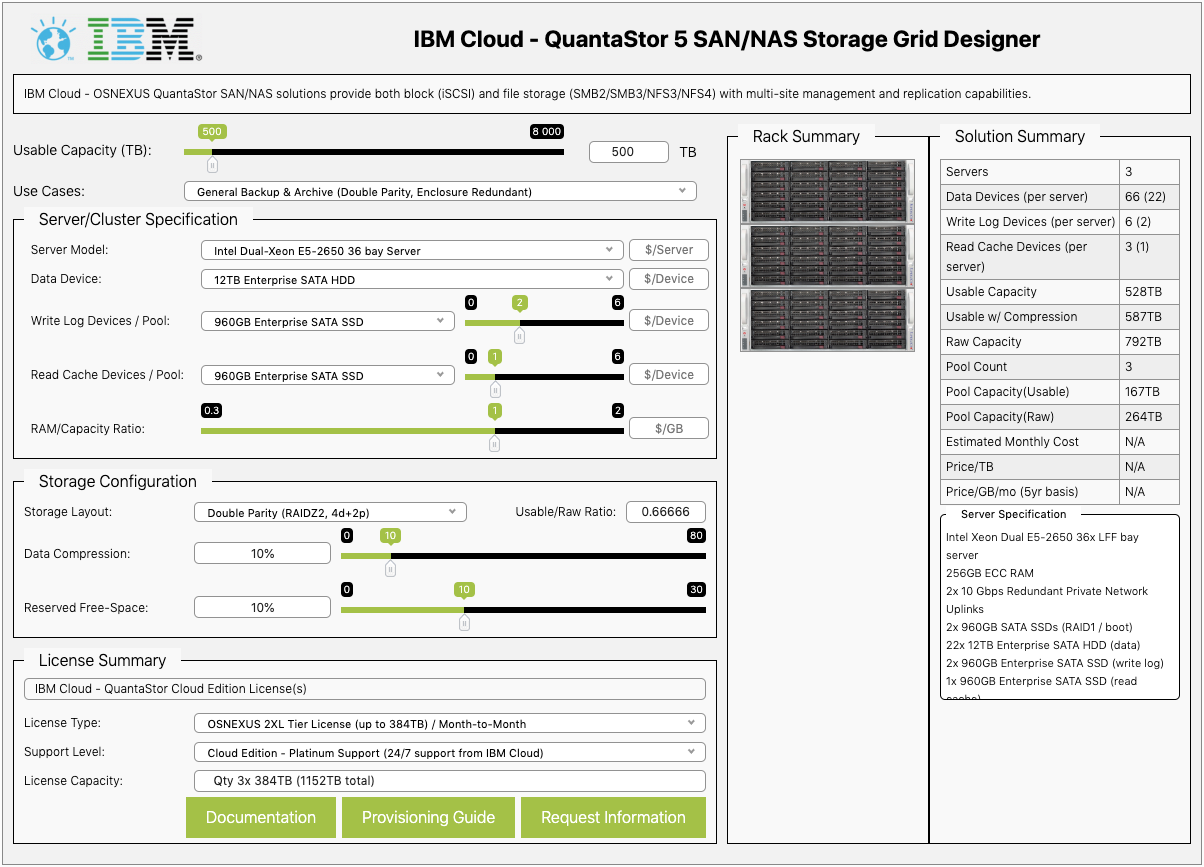The width and height of the screenshot is (1204, 867).
Task: Open Write Log Devices type dropdown
Action: click(x=327, y=321)
